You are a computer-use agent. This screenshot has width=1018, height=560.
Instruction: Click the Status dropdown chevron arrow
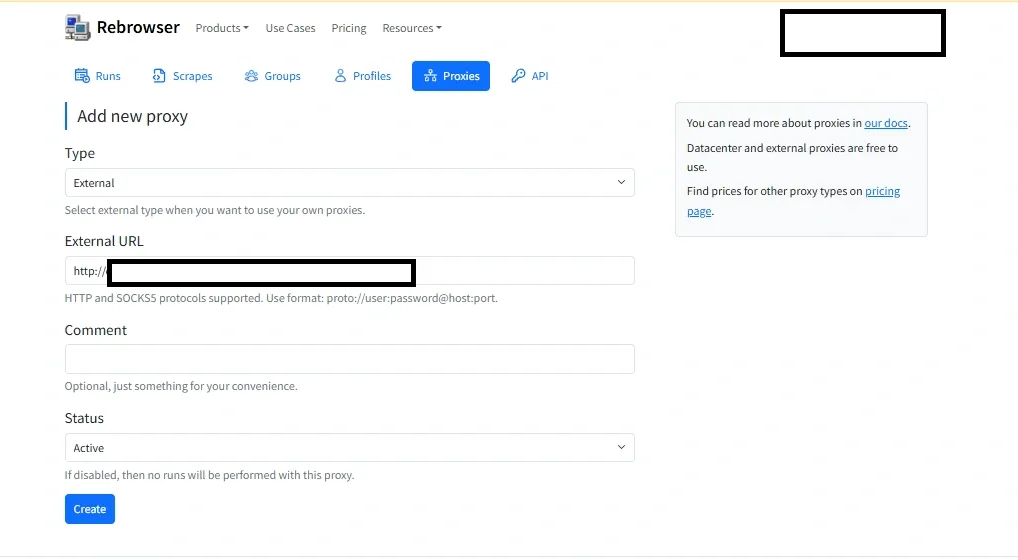click(621, 447)
